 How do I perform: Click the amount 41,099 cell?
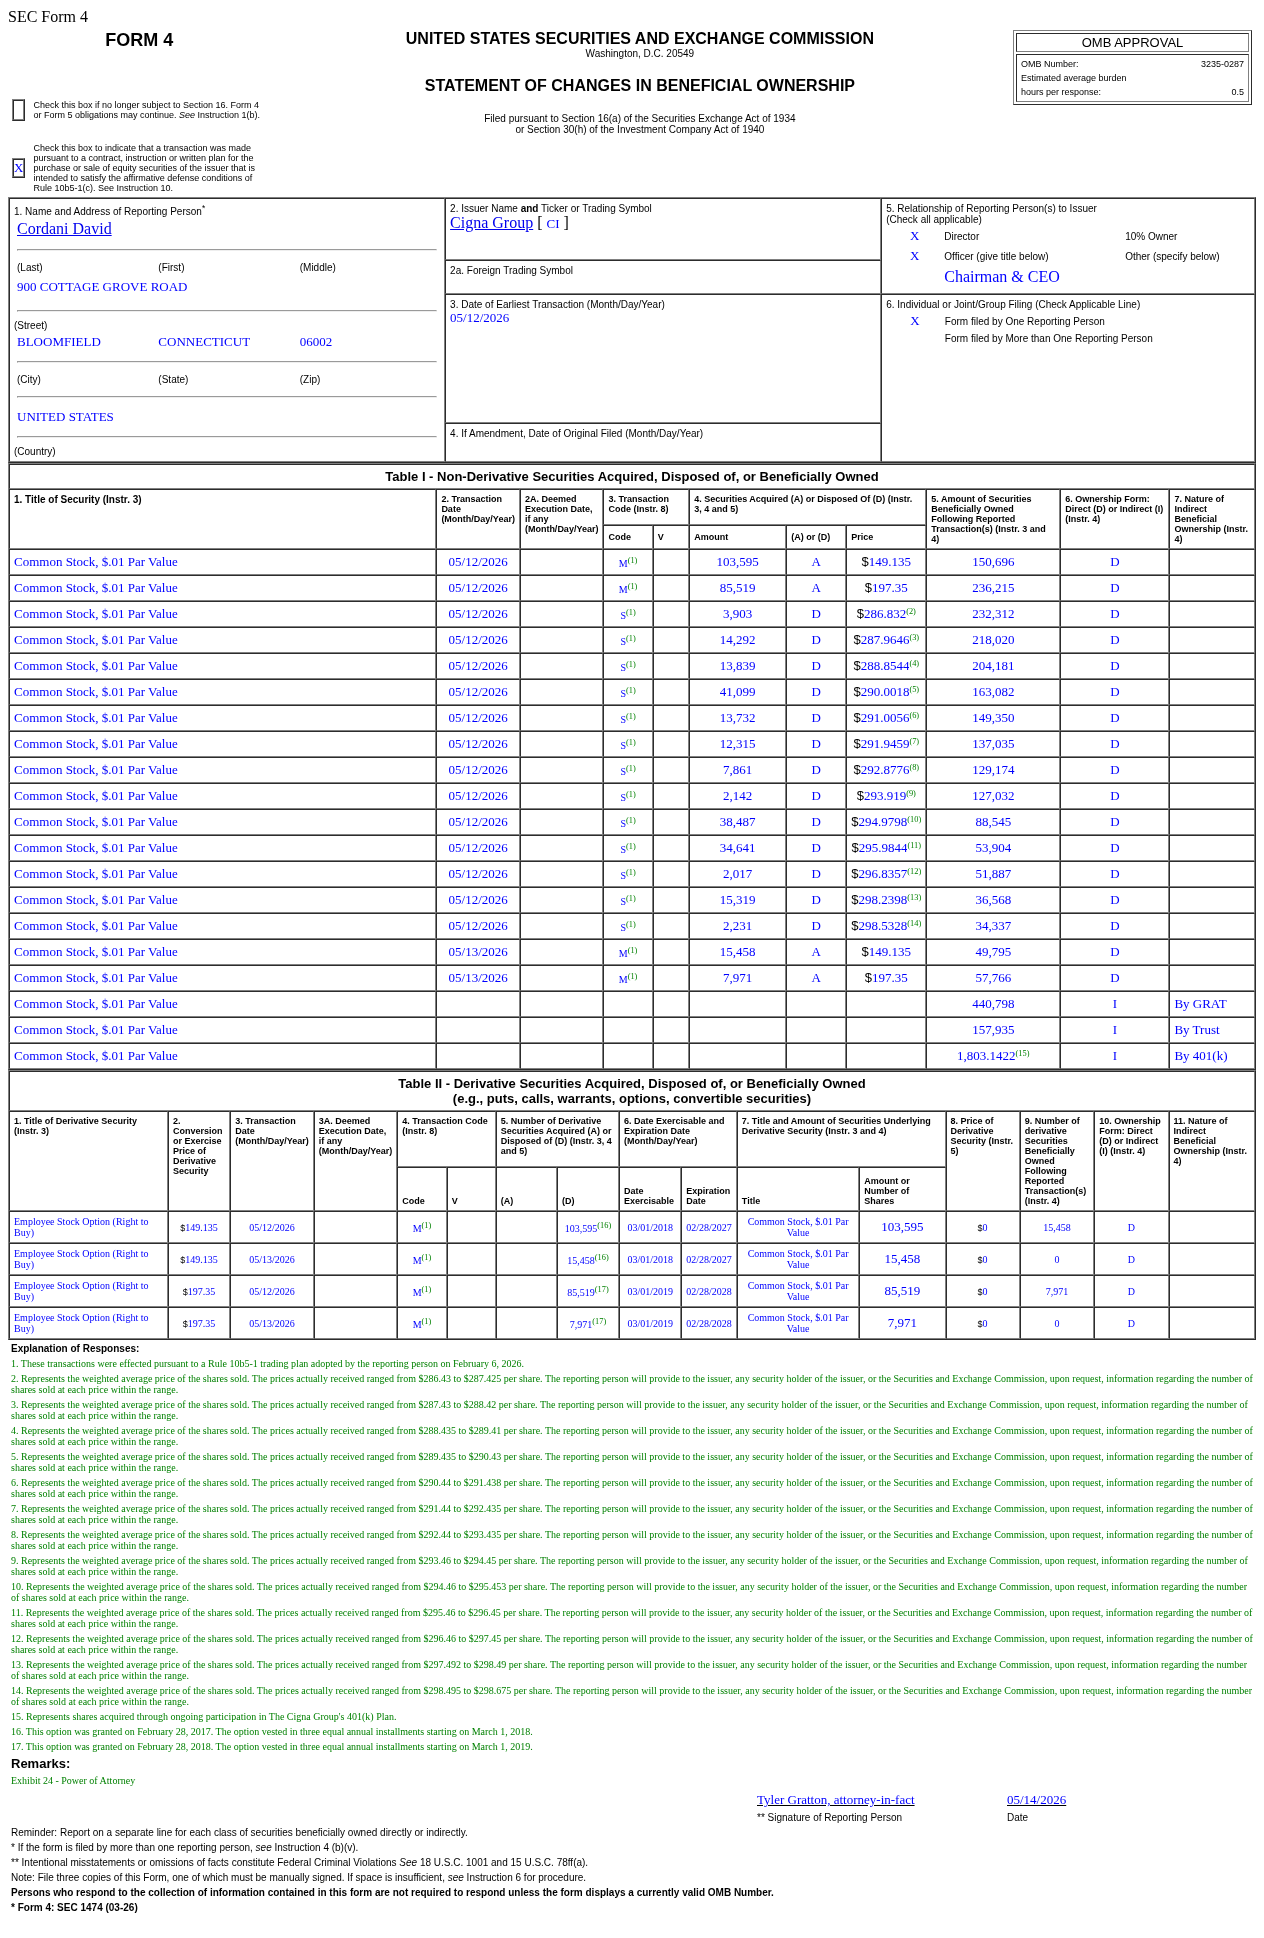[737, 692]
